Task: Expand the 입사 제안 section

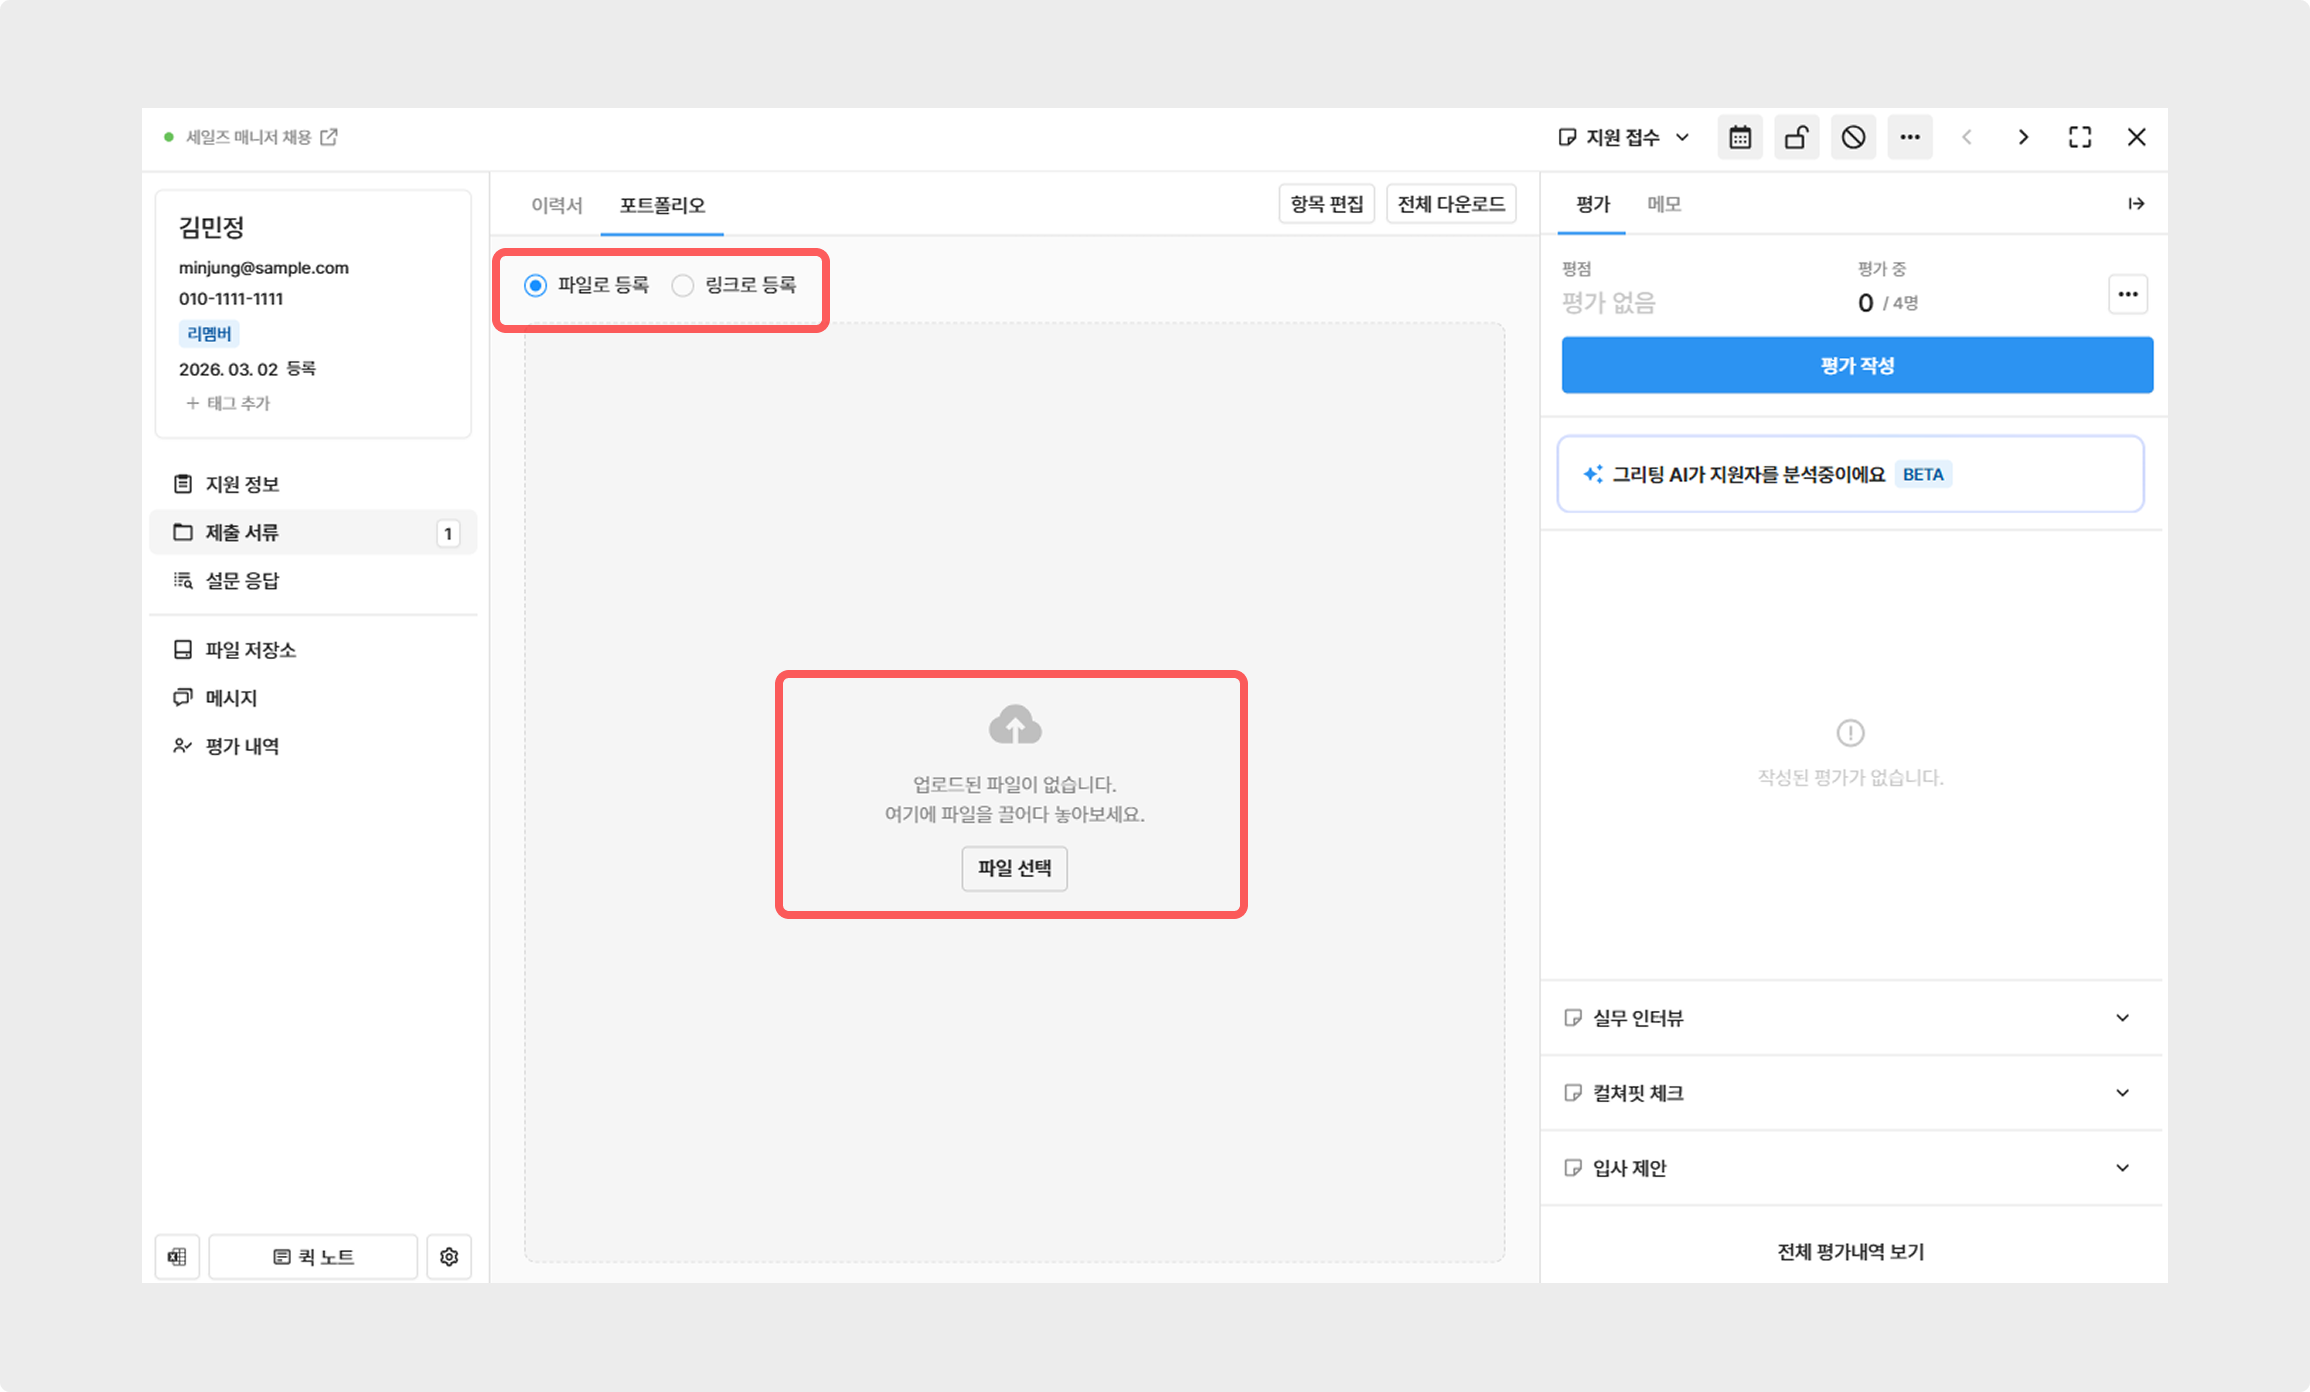Action: [1852, 1168]
